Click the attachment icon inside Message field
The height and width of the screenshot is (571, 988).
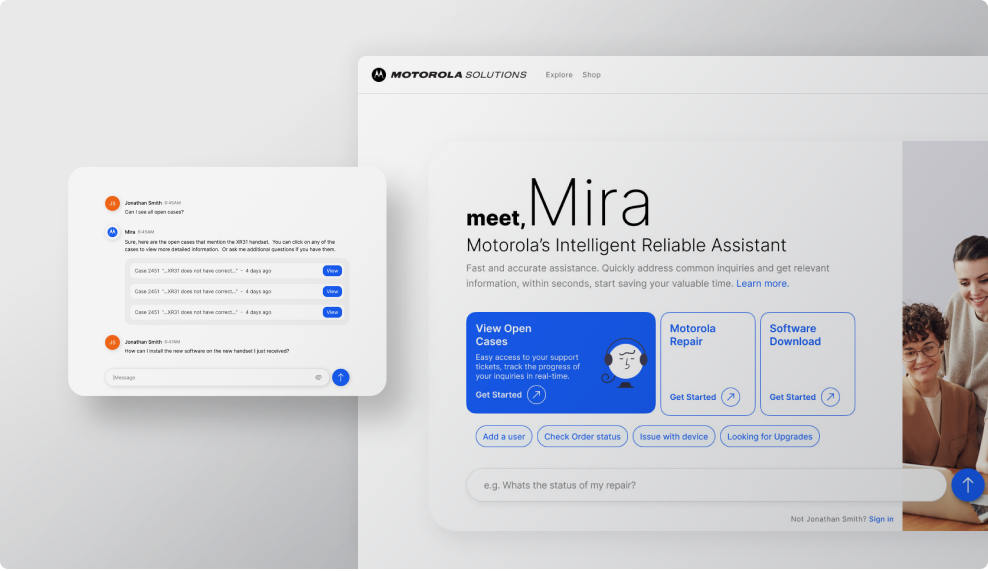click(318, 378)
